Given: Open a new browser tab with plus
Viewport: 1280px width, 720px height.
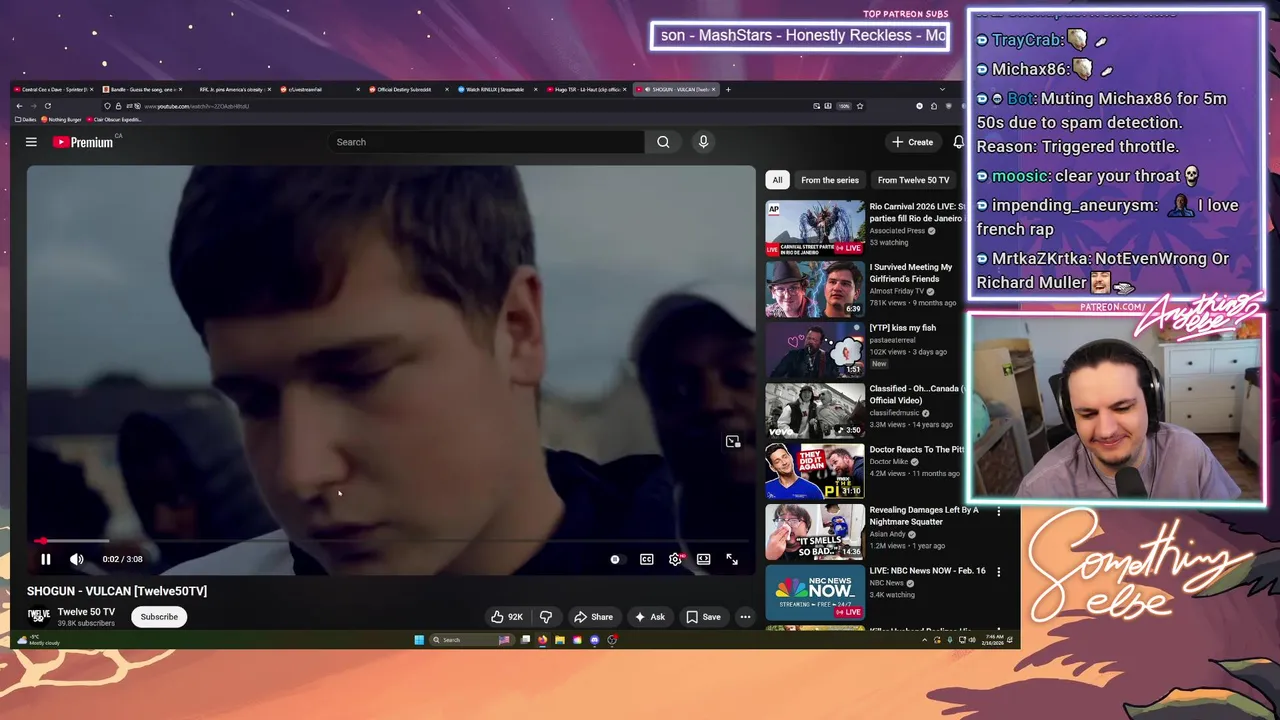Looking at the screenshot, I should tap(728, 89).
